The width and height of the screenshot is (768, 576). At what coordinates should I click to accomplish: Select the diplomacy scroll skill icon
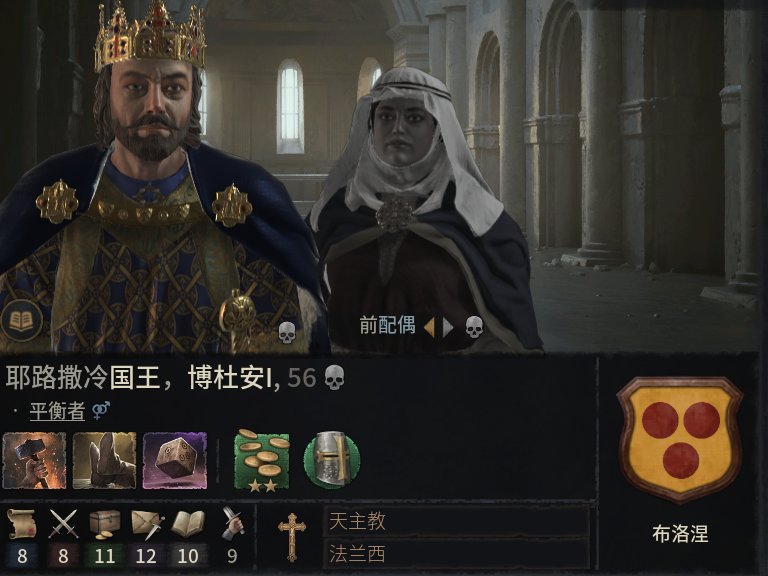(x=22, y=524)
